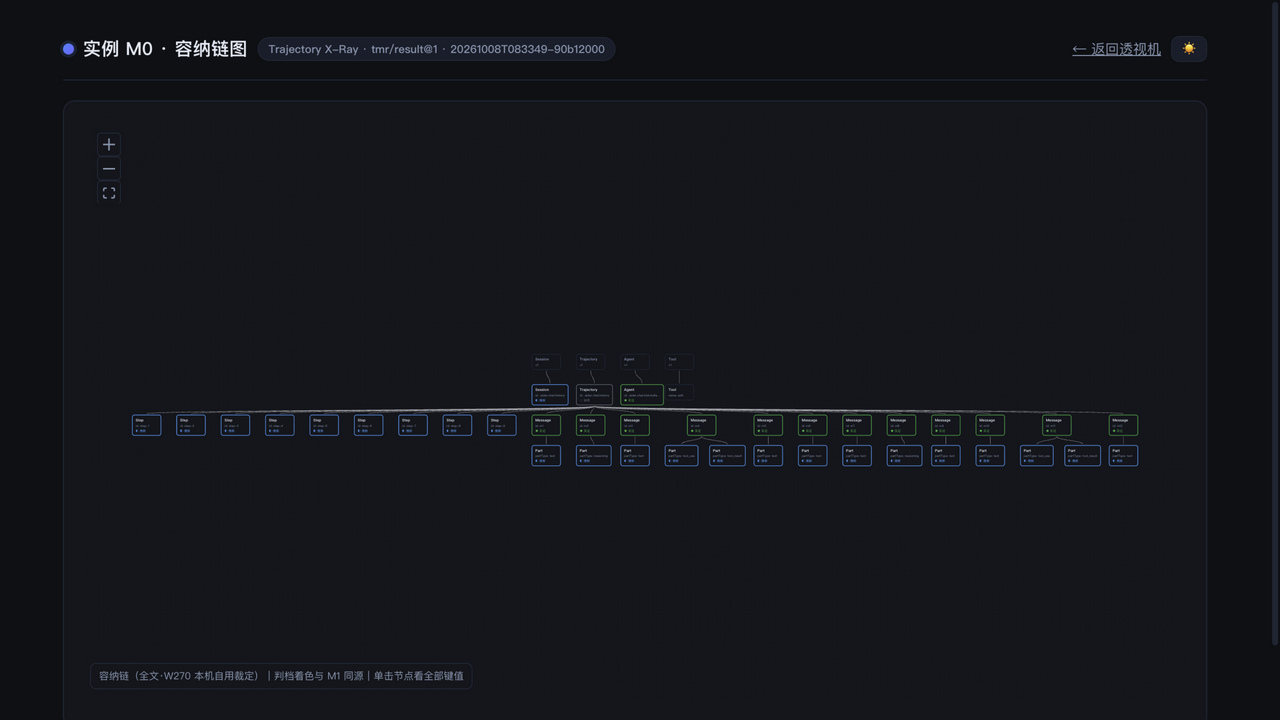Open the Trajectory schema node at top

pyautogui.click(x=591, y=362)
